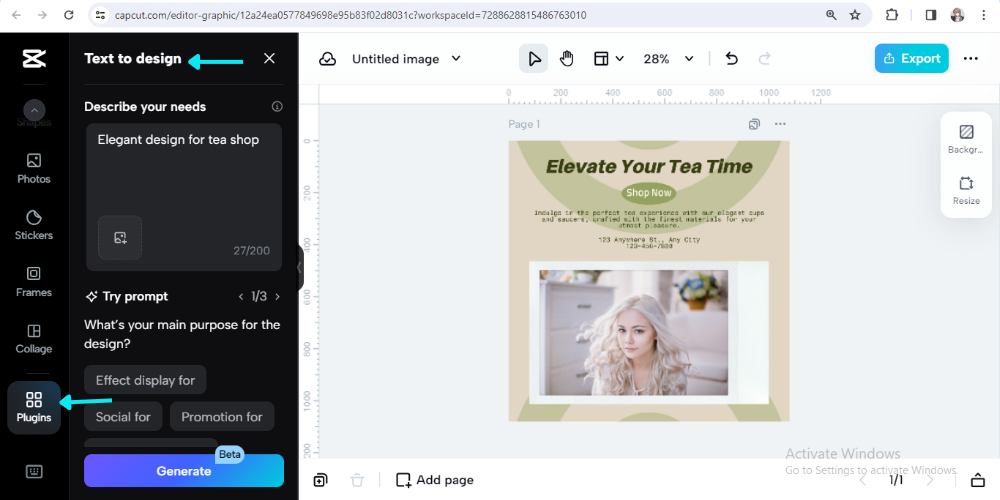The image size is (1000, 500).
Task: Go to next Try prompt
Action: pos(277,297)
